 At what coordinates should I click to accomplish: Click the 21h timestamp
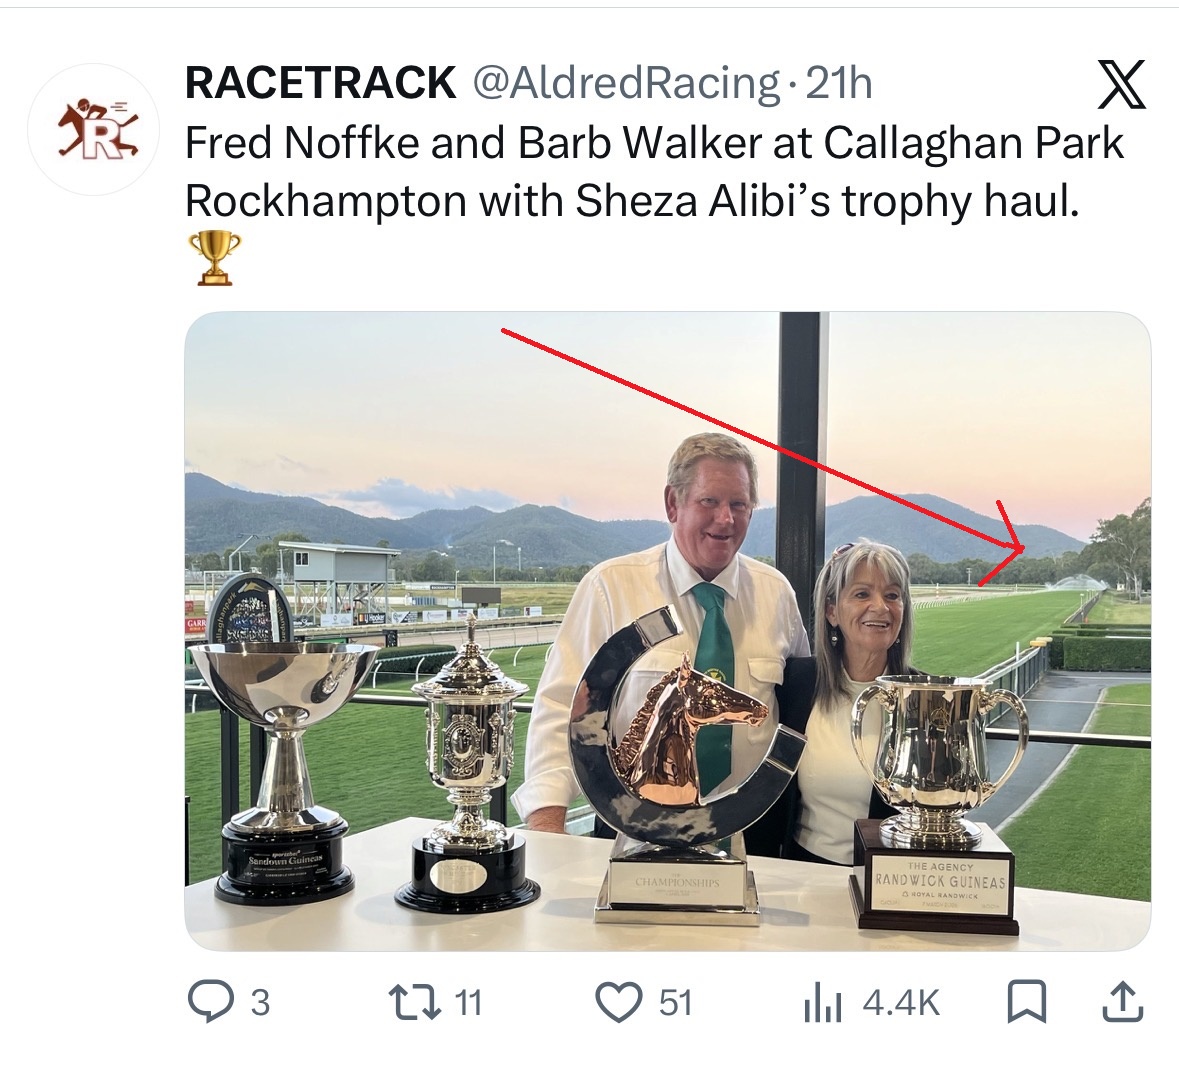click(x=839, y=83)
